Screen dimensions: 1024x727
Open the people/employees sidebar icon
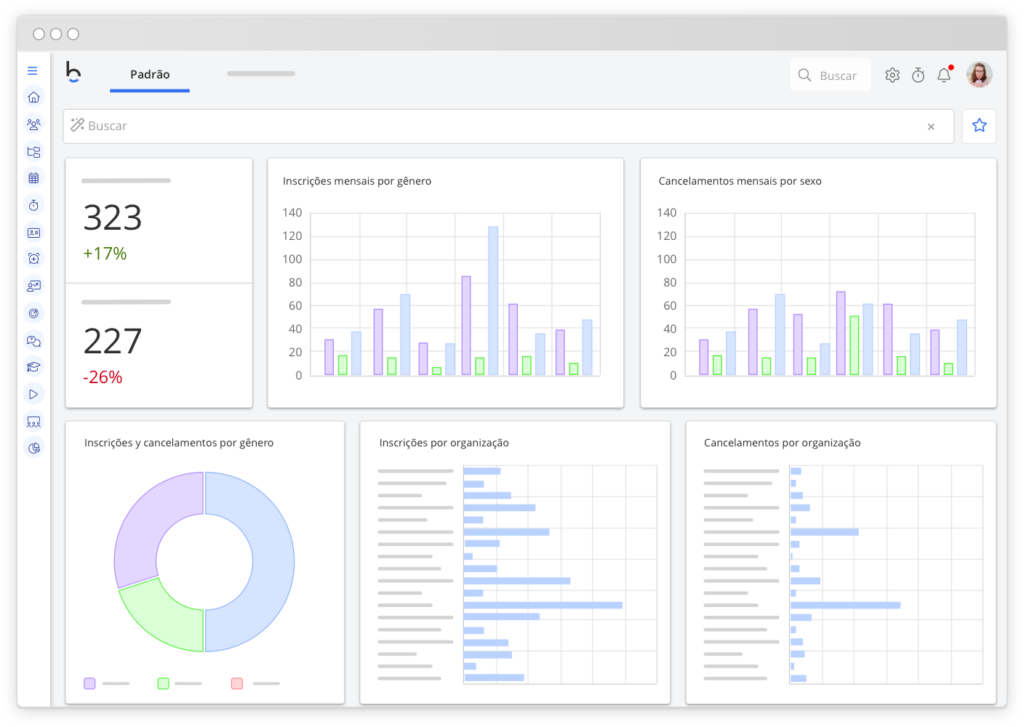34,124
